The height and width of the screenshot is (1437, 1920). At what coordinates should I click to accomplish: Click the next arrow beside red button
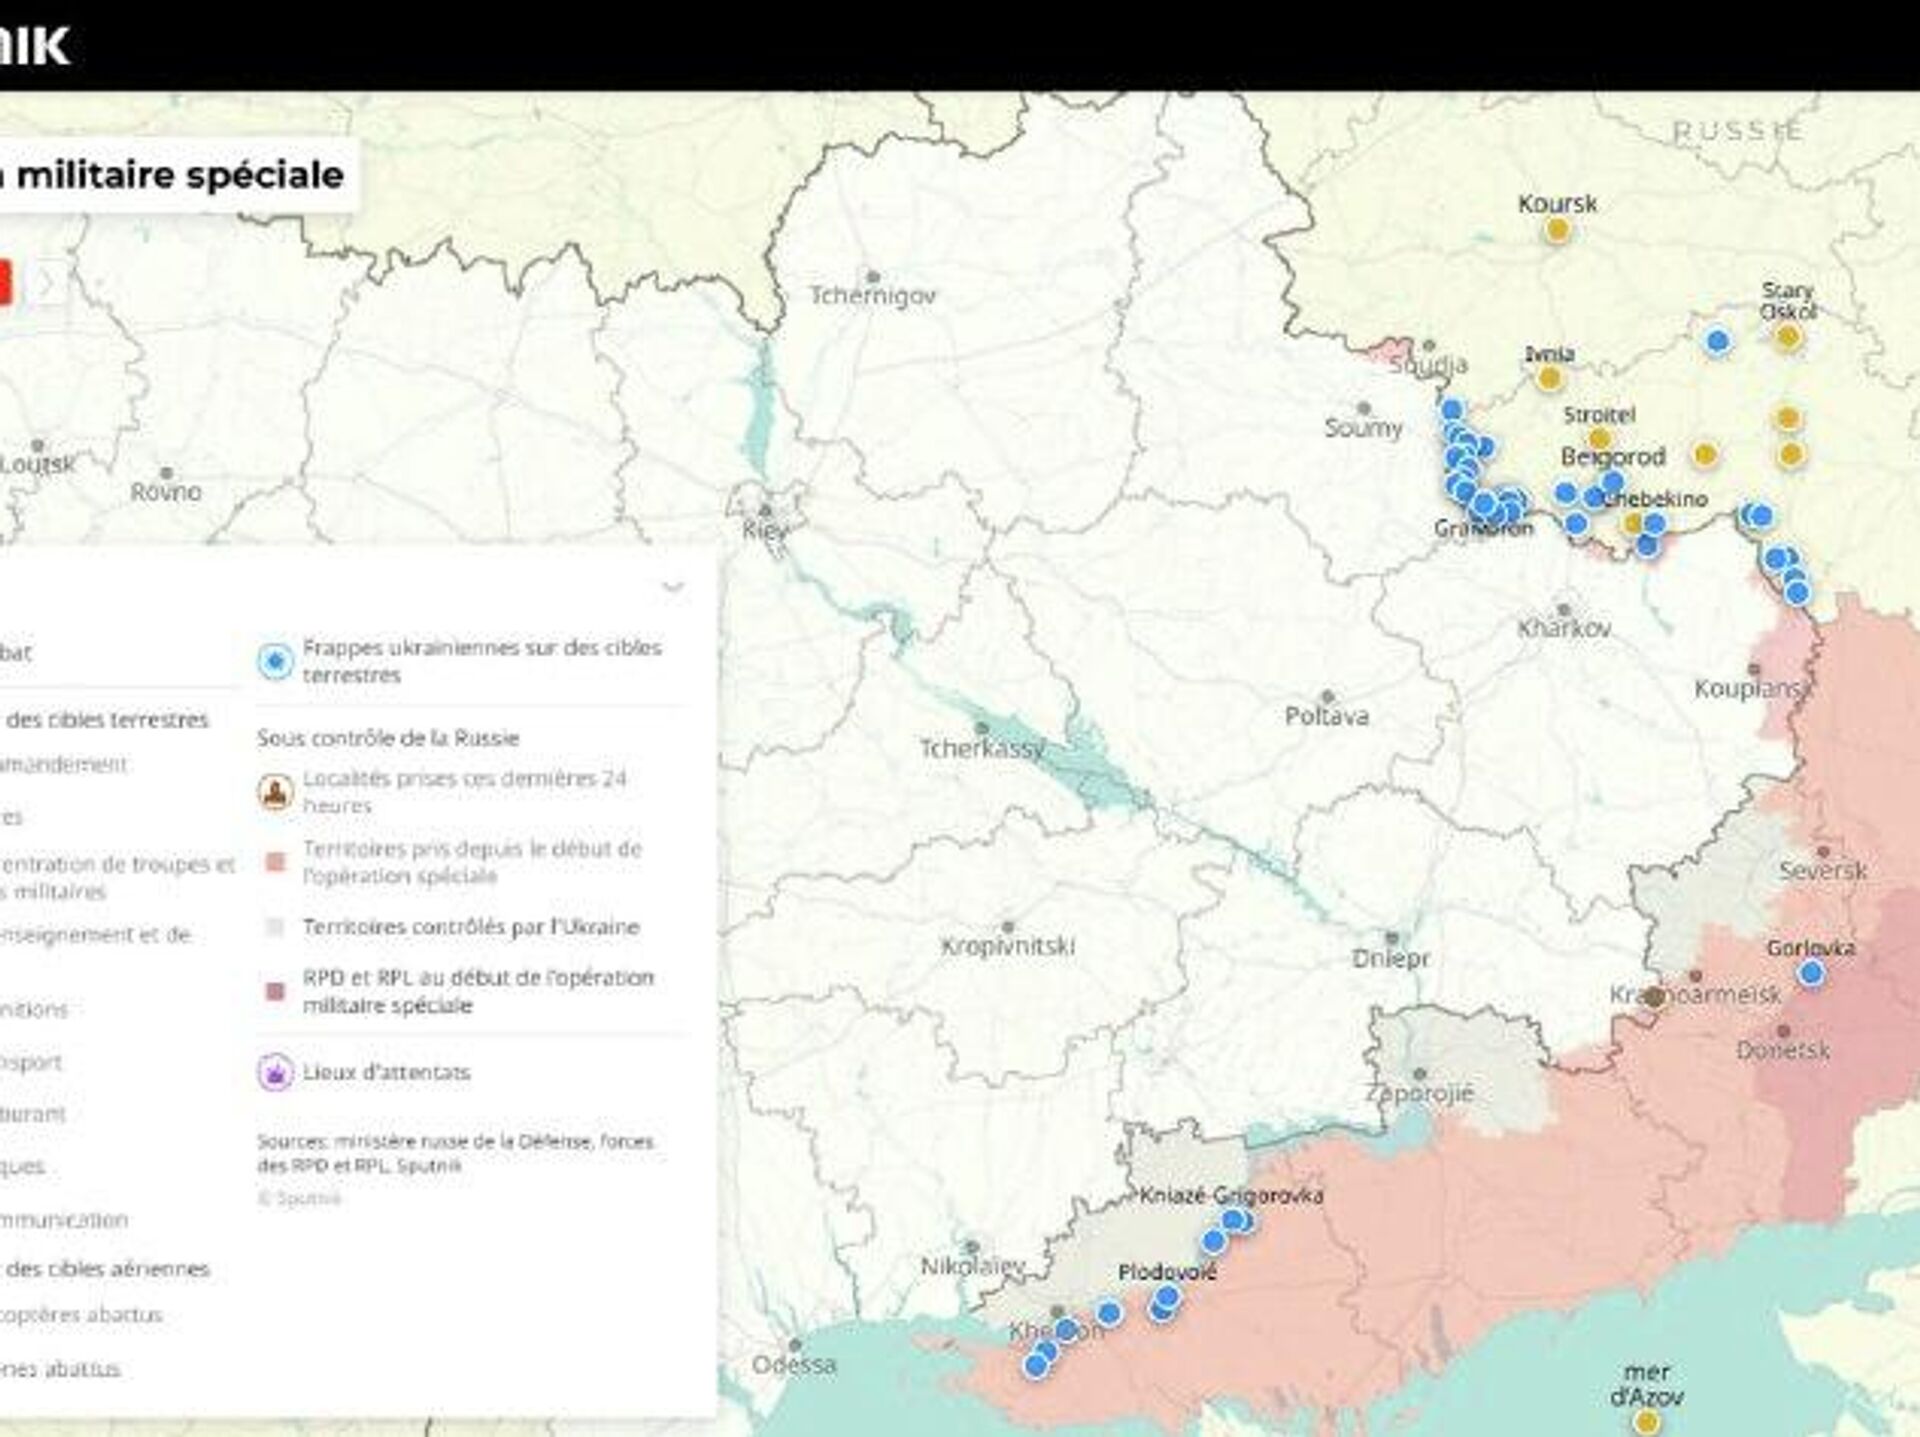click(x=46, y=284)
